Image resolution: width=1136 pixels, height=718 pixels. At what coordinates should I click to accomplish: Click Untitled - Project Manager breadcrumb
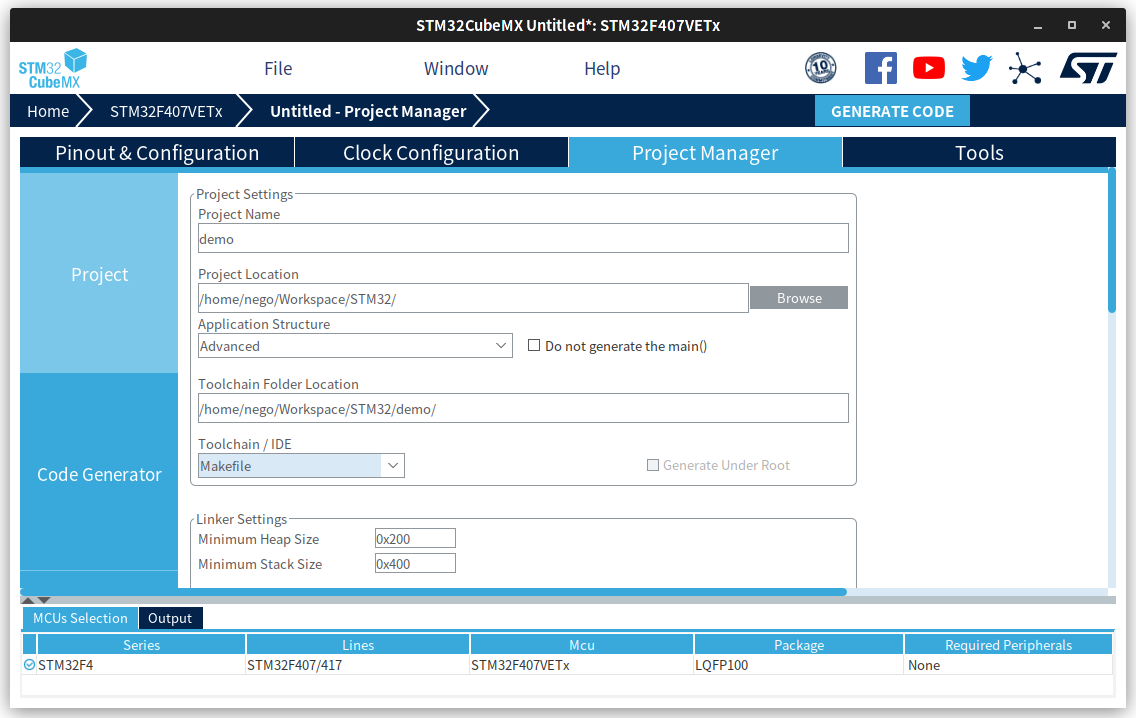coord(368,112)
